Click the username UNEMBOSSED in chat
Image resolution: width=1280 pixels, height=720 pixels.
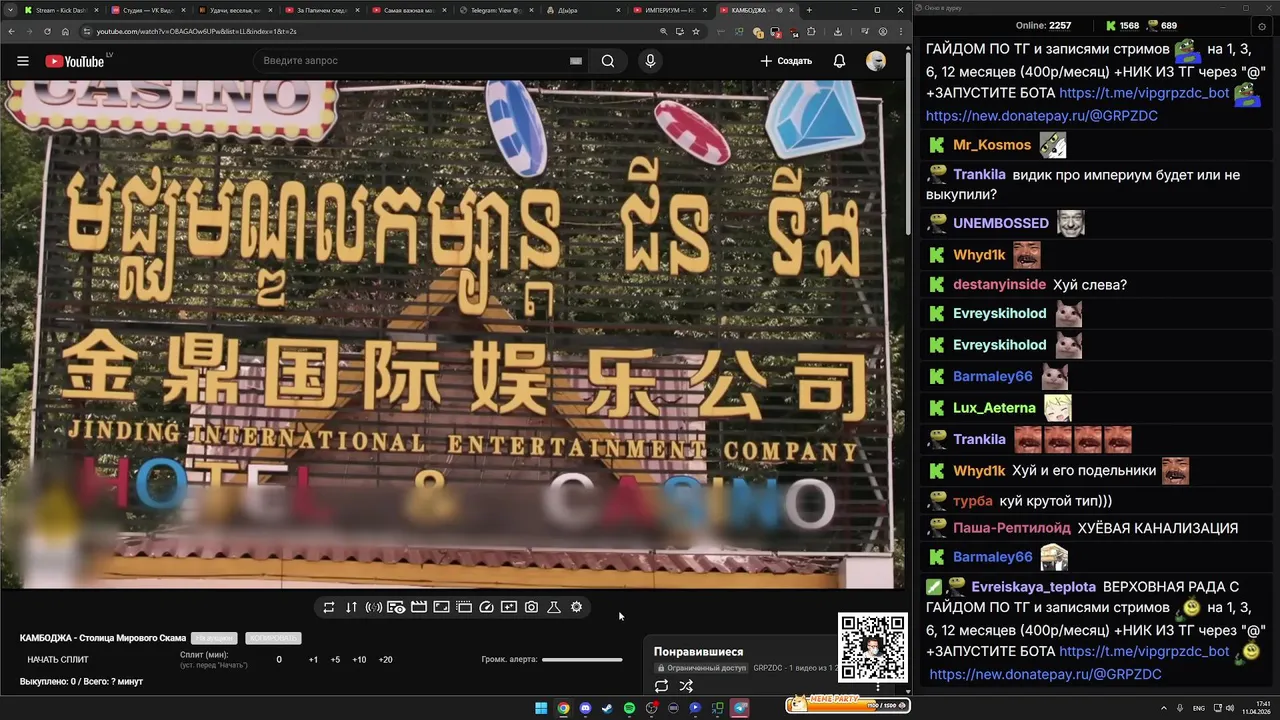(x=1001, y=223)
